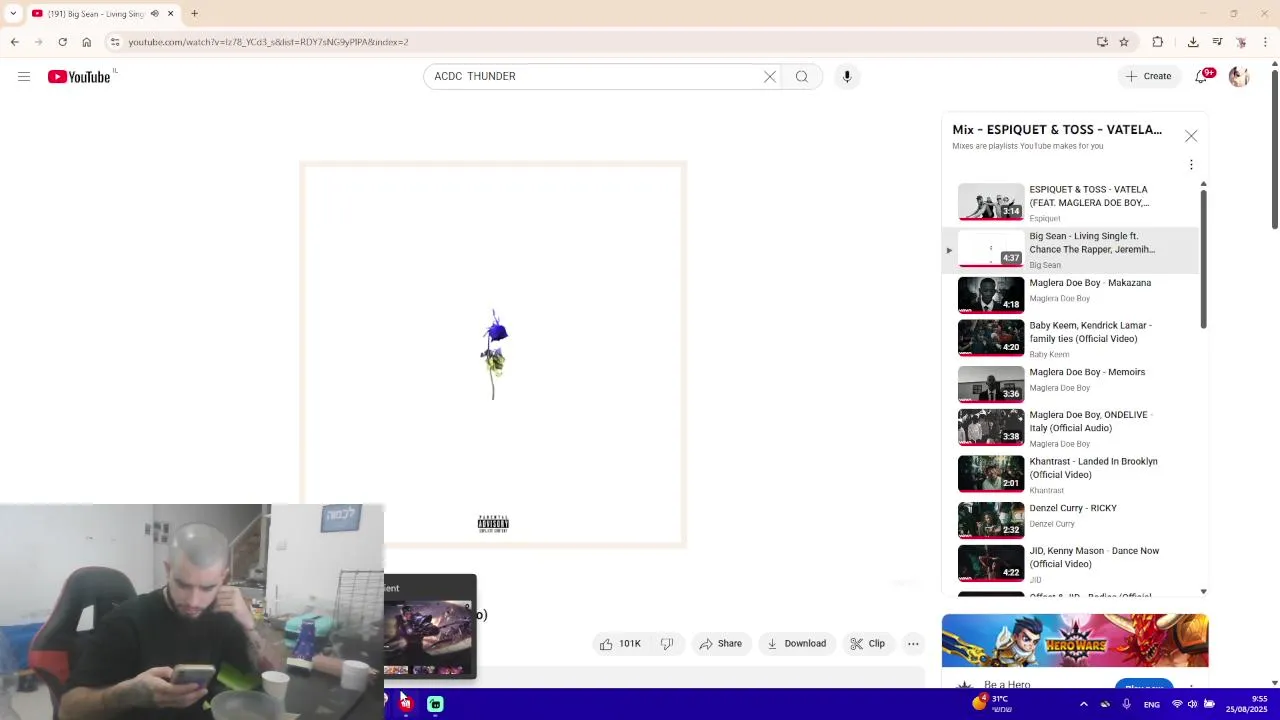1280x720 pixels.
Task: Play Denzel Curry - RICKY
Action: pos(1070,519)
